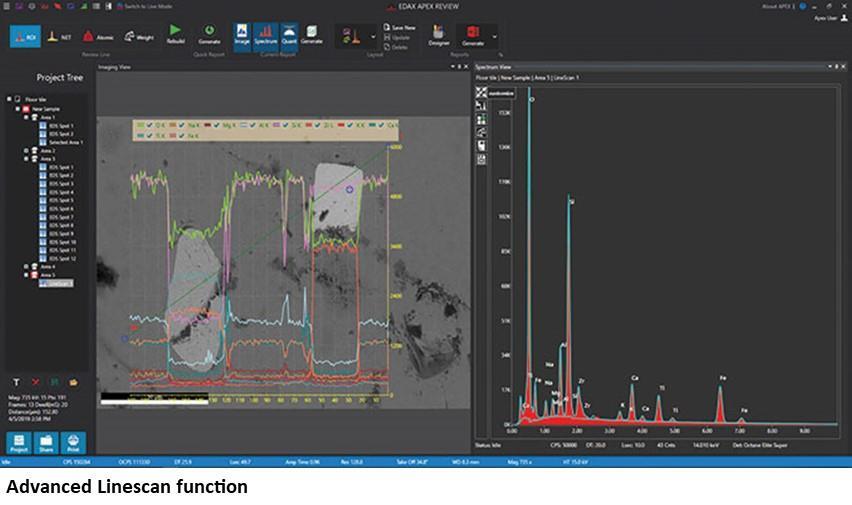Collapse the Area 5 tree node
This screenshot has width=852, height=505.
point(26,275)
